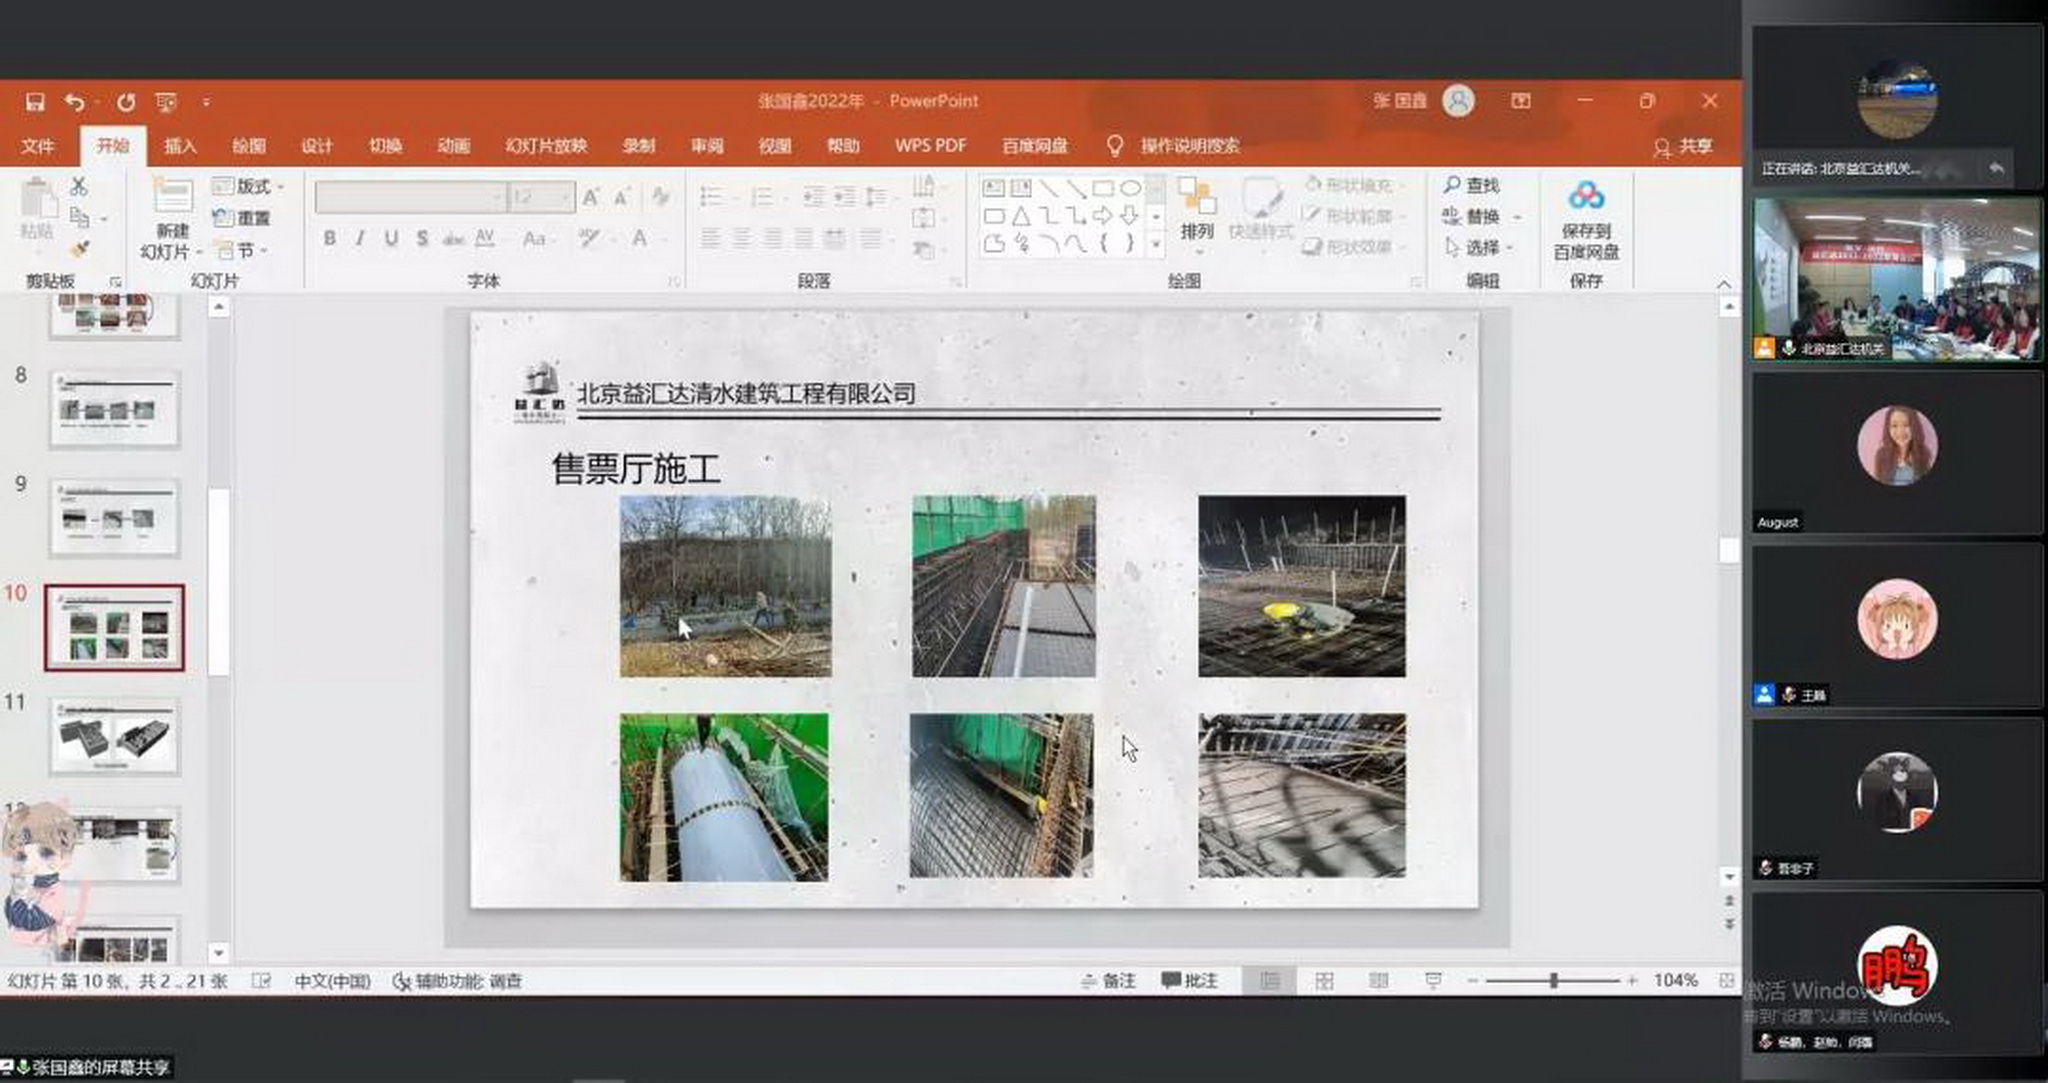The height and width of the screenshot is (1083, 2048).
Task: Click the 替换 replace button
Action: click(x=1482, y=217)
